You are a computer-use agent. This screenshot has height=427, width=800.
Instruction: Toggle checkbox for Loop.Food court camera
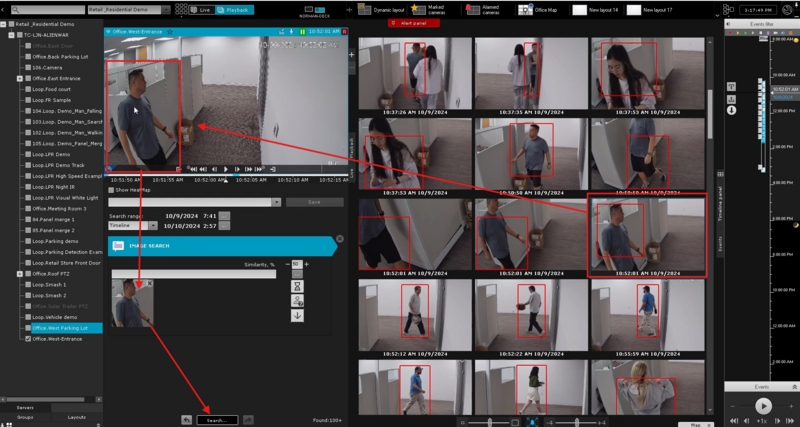(27, 89)
